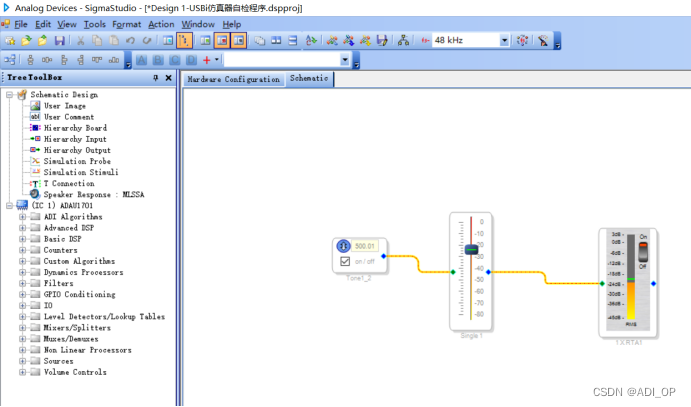Click the 500.01 frequency input field
Screen dimensions: 691x407
(364, 246)
